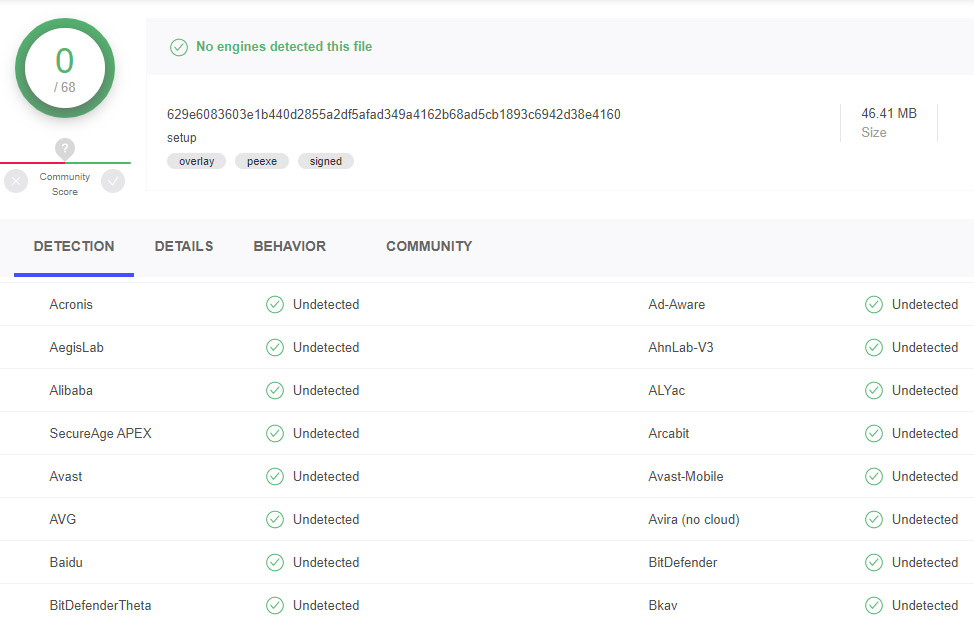Click the SHA-256 file hash text
The image size is (974, 623).
point(394,115)
